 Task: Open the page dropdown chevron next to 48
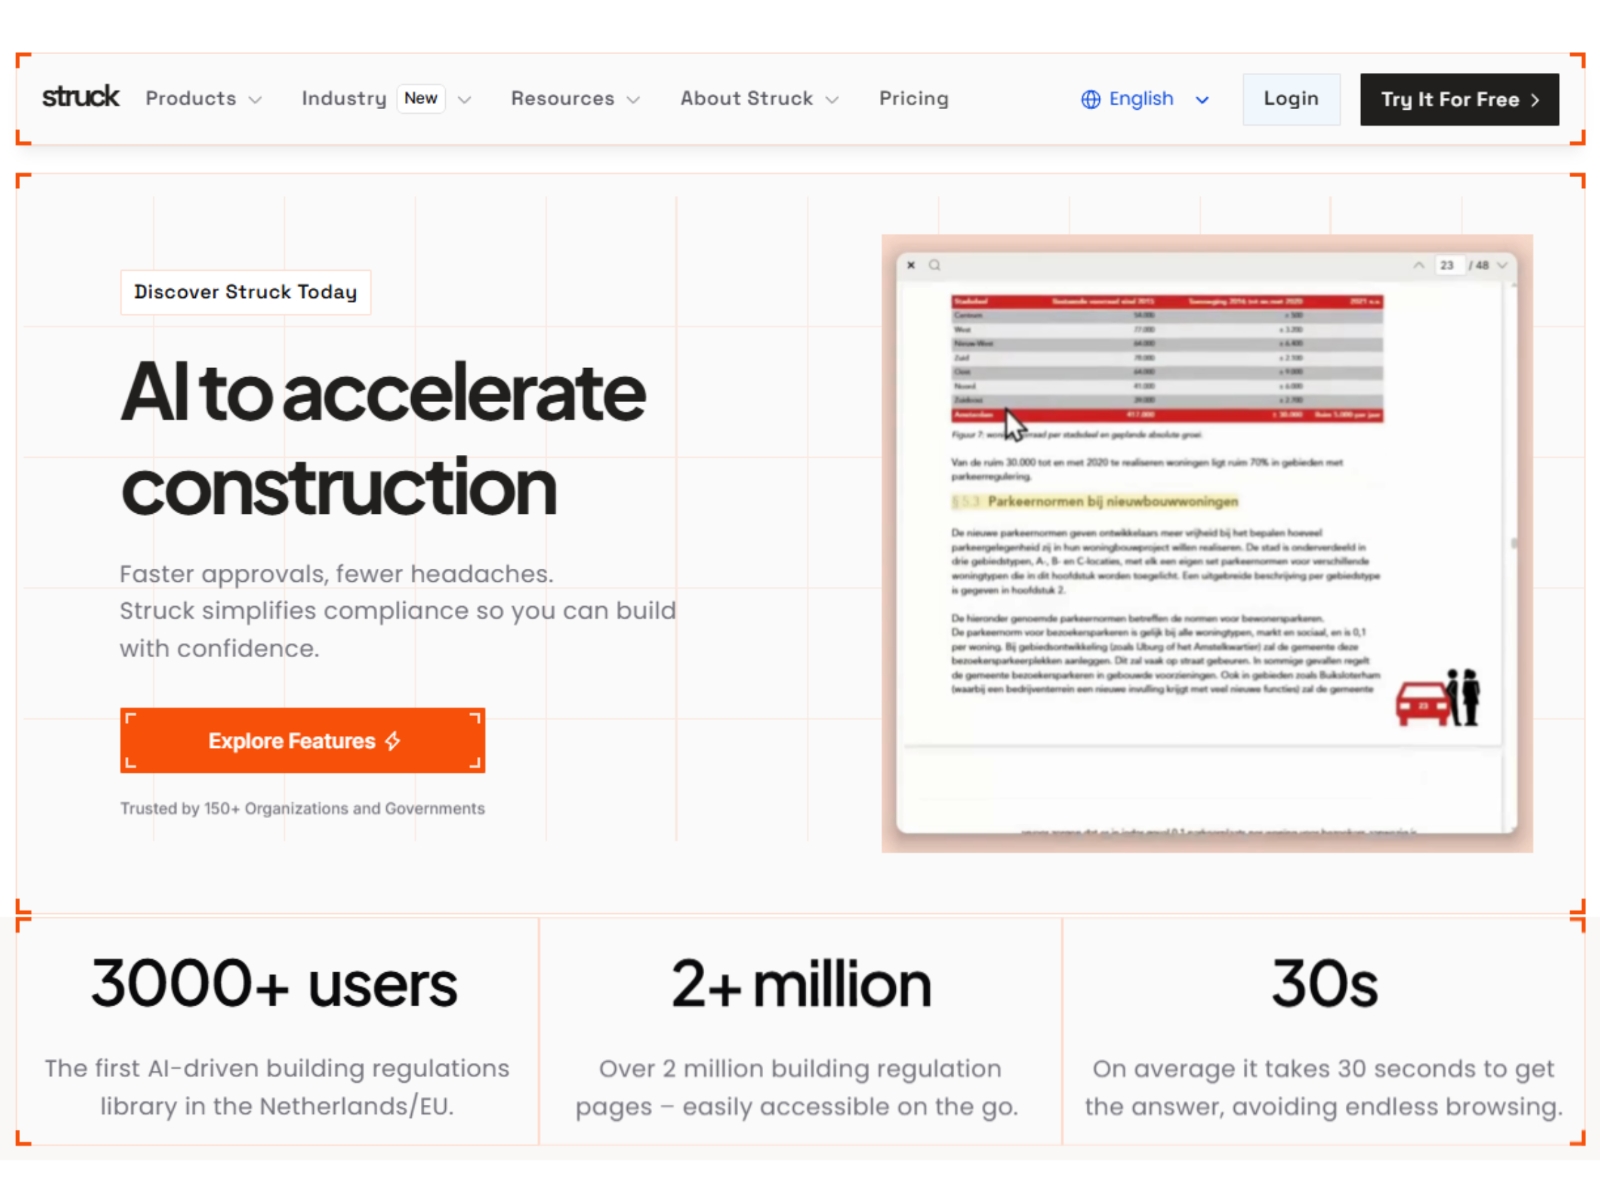tap(1502, 265)
